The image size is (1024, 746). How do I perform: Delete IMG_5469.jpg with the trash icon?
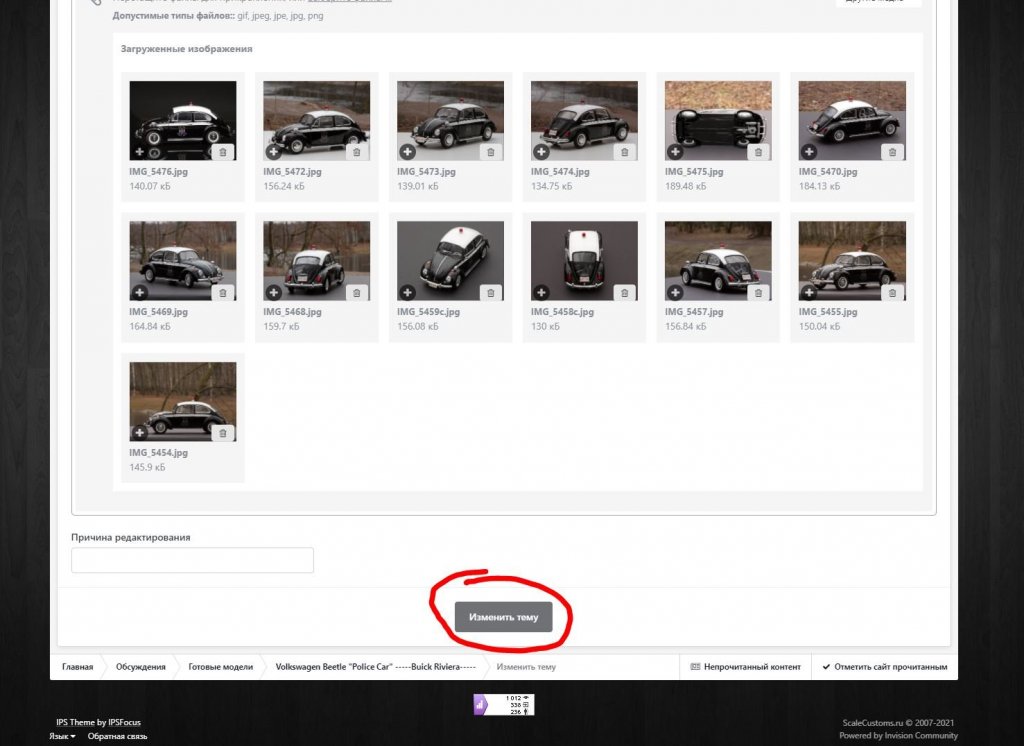coord(223,293)
